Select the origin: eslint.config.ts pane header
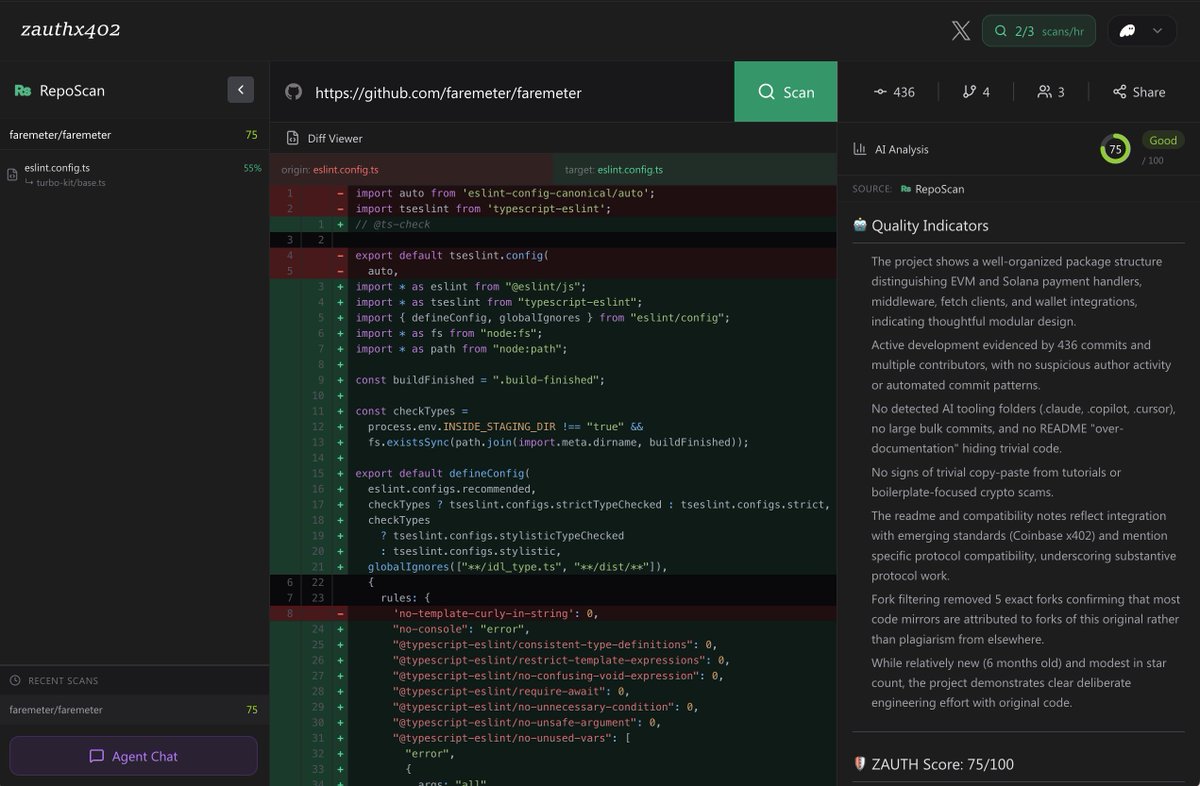Image resolution: width=1200 pixels, height=786 pixels. [412, 170]
